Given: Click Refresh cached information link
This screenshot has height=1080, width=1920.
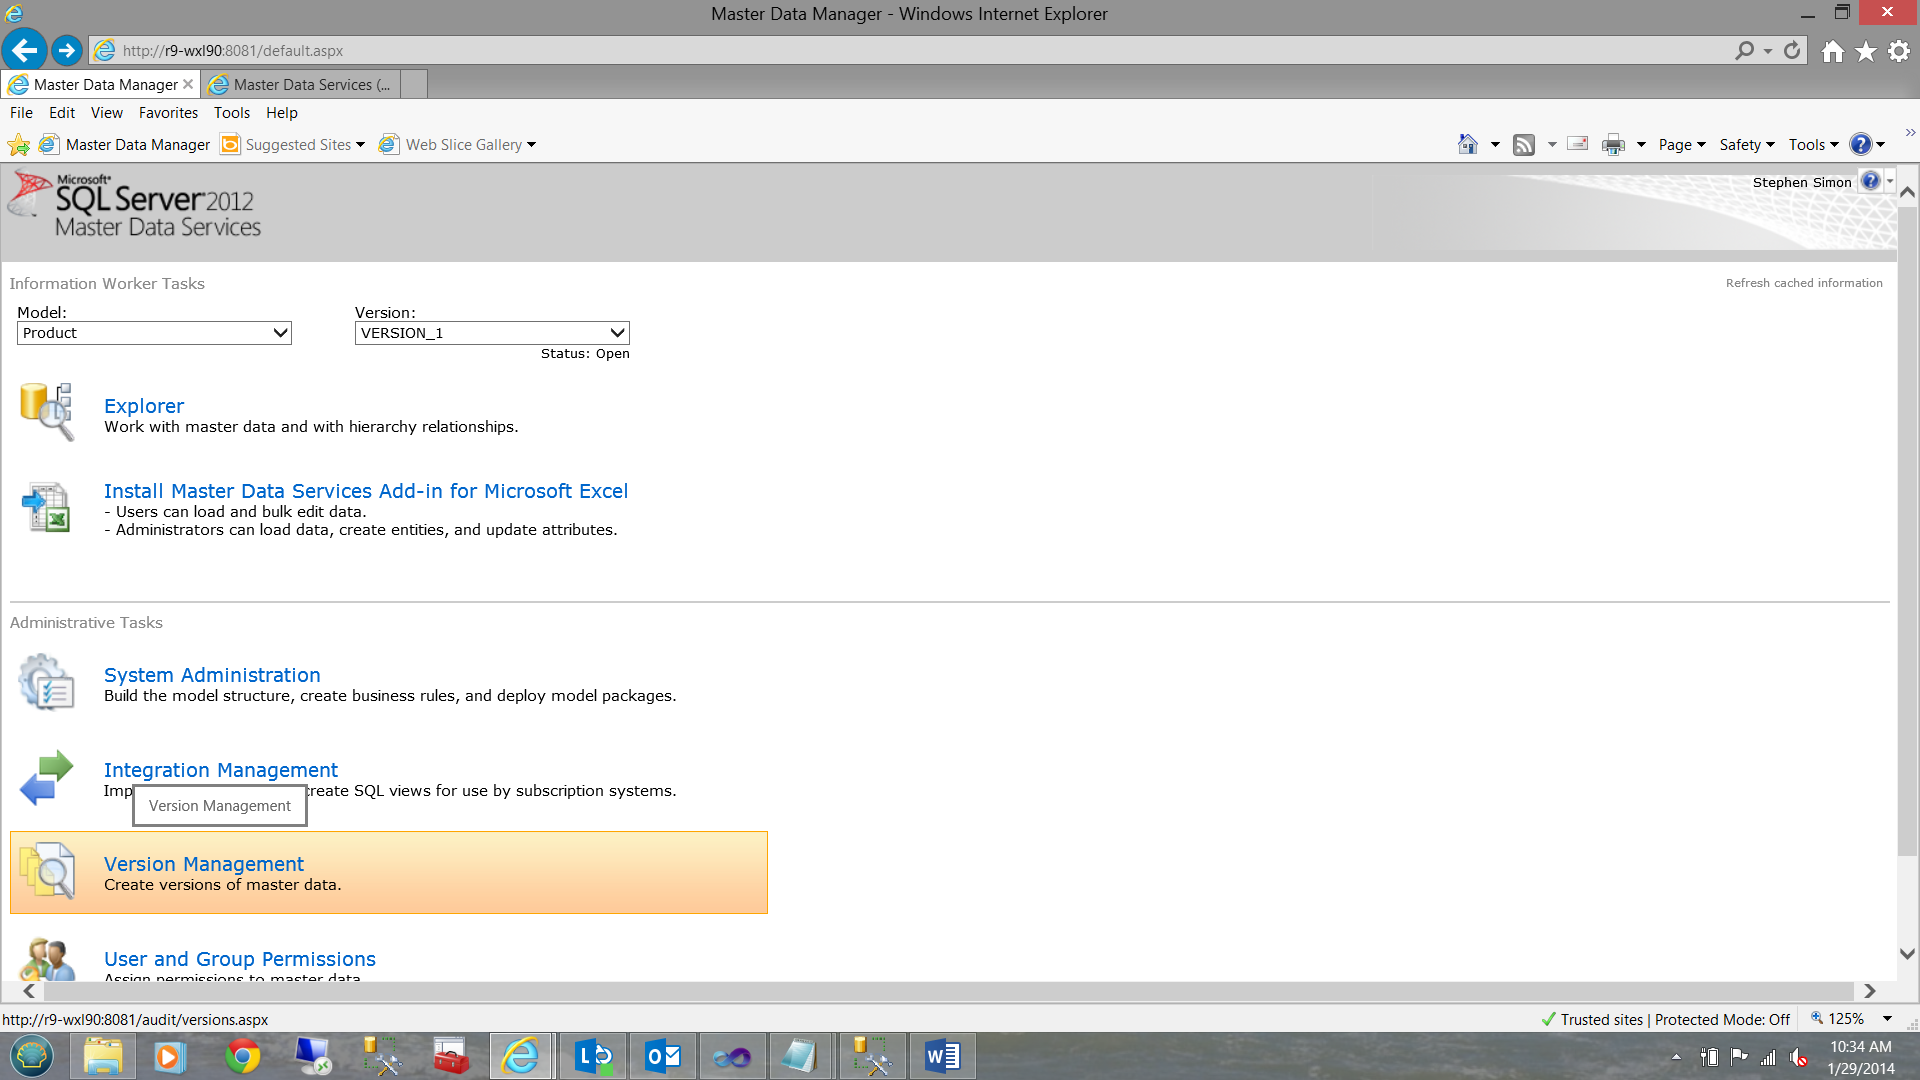Looking at the screenshot, I should pyautogui.click(x=1803, y=283).
